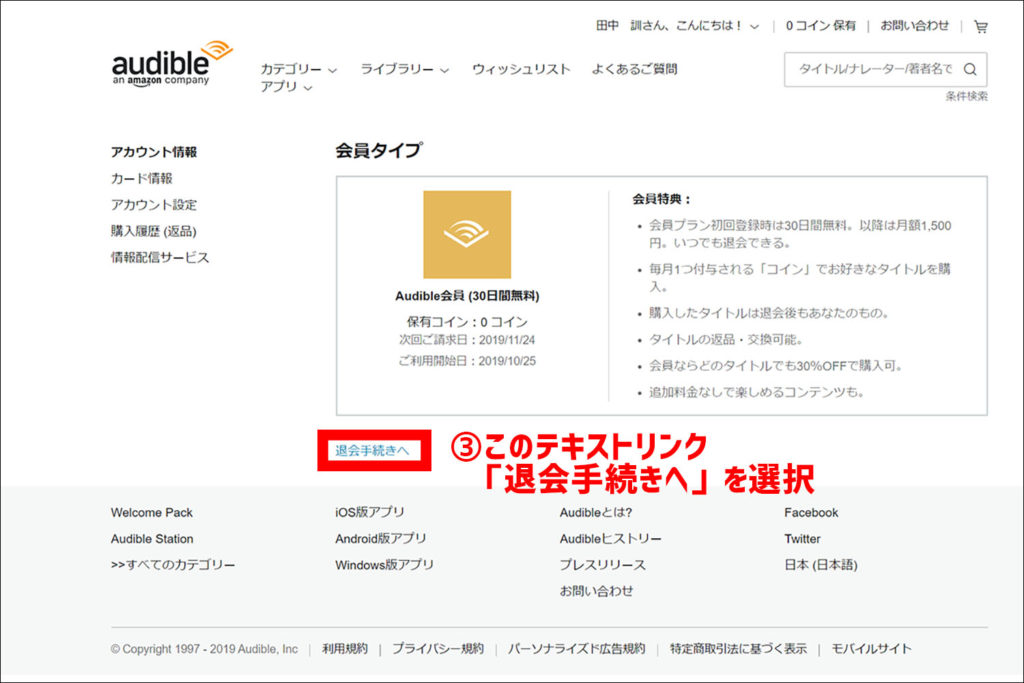
Task: Click the gold Audible membership badge
Action: tap(467, 234)
